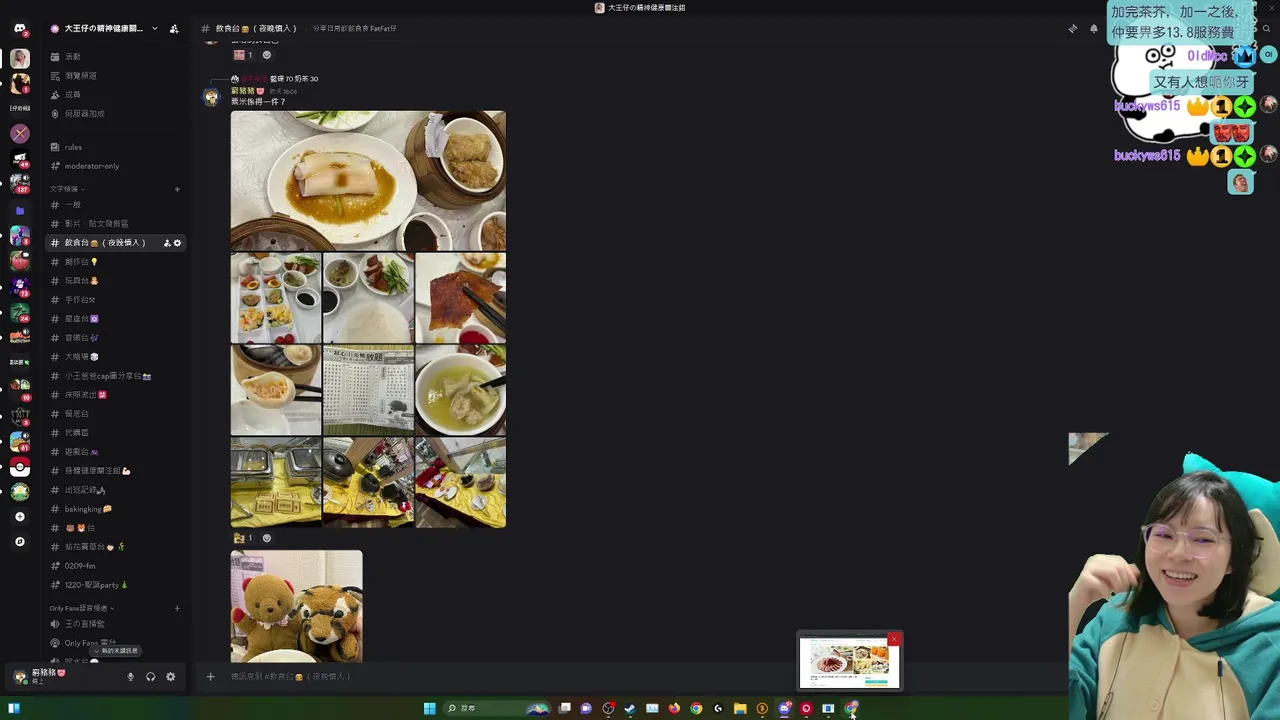Screen dimensions: 1280x720
Task: Open Firefox from the taskbar
Action: coord(674,708)
